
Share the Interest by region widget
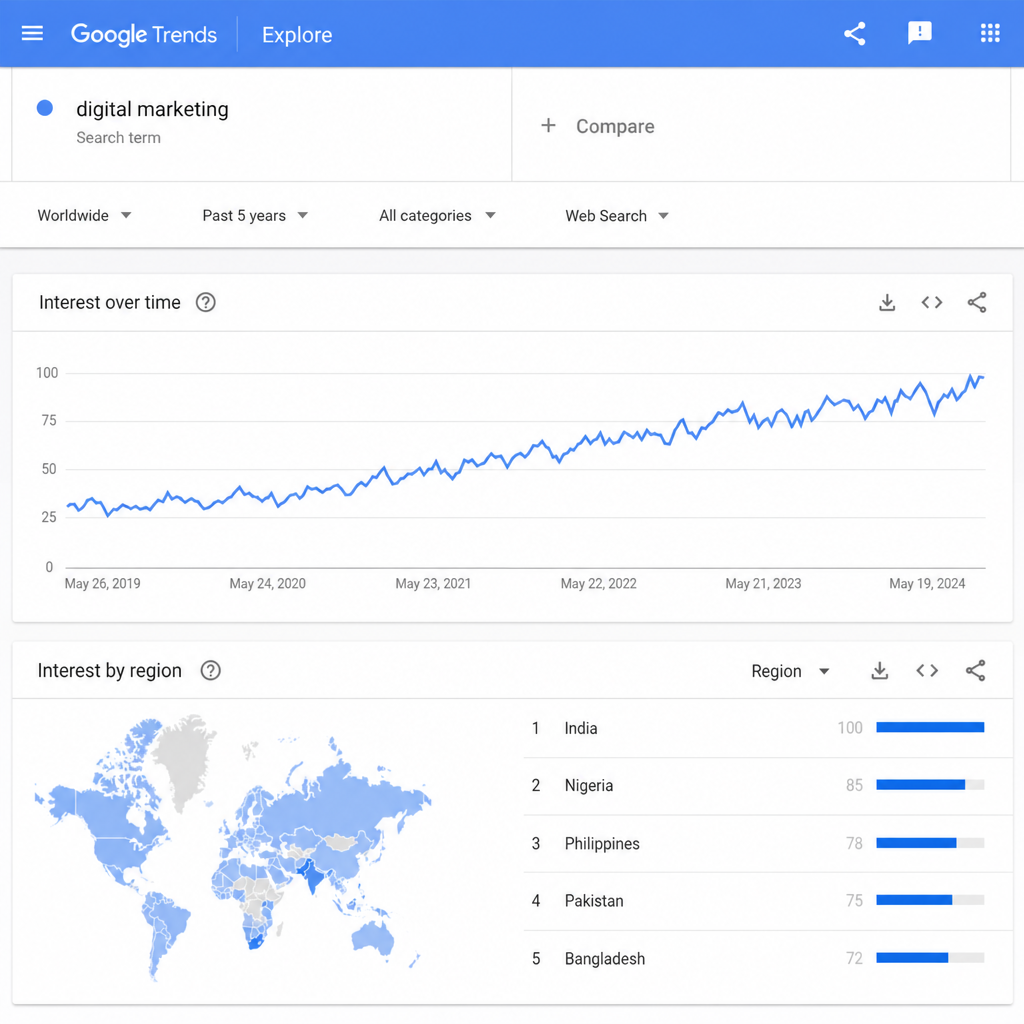coord(976,671)
